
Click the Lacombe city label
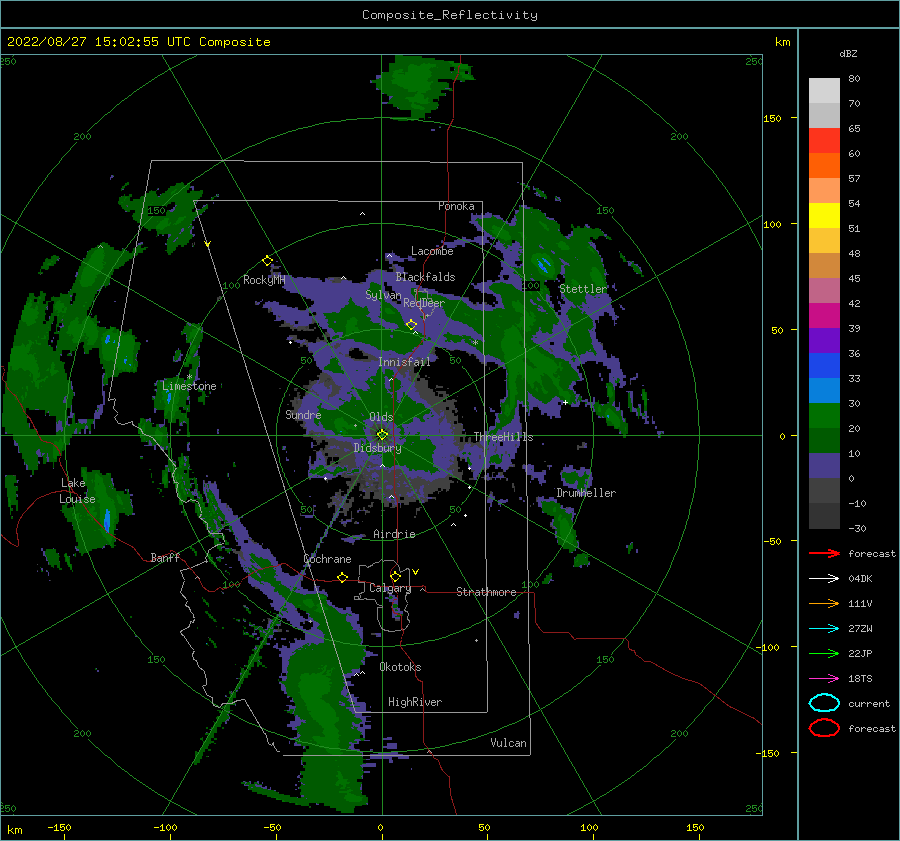tap(432, 251)
